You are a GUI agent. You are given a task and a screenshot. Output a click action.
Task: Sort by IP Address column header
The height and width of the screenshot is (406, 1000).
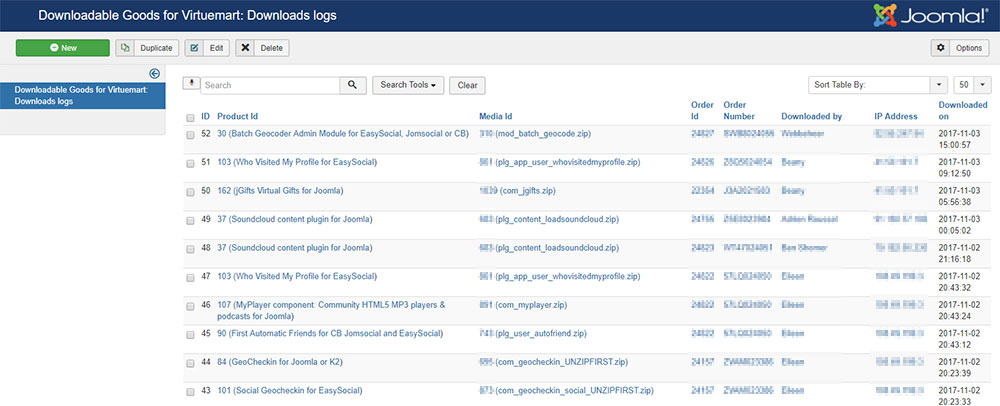coord(896,117)
